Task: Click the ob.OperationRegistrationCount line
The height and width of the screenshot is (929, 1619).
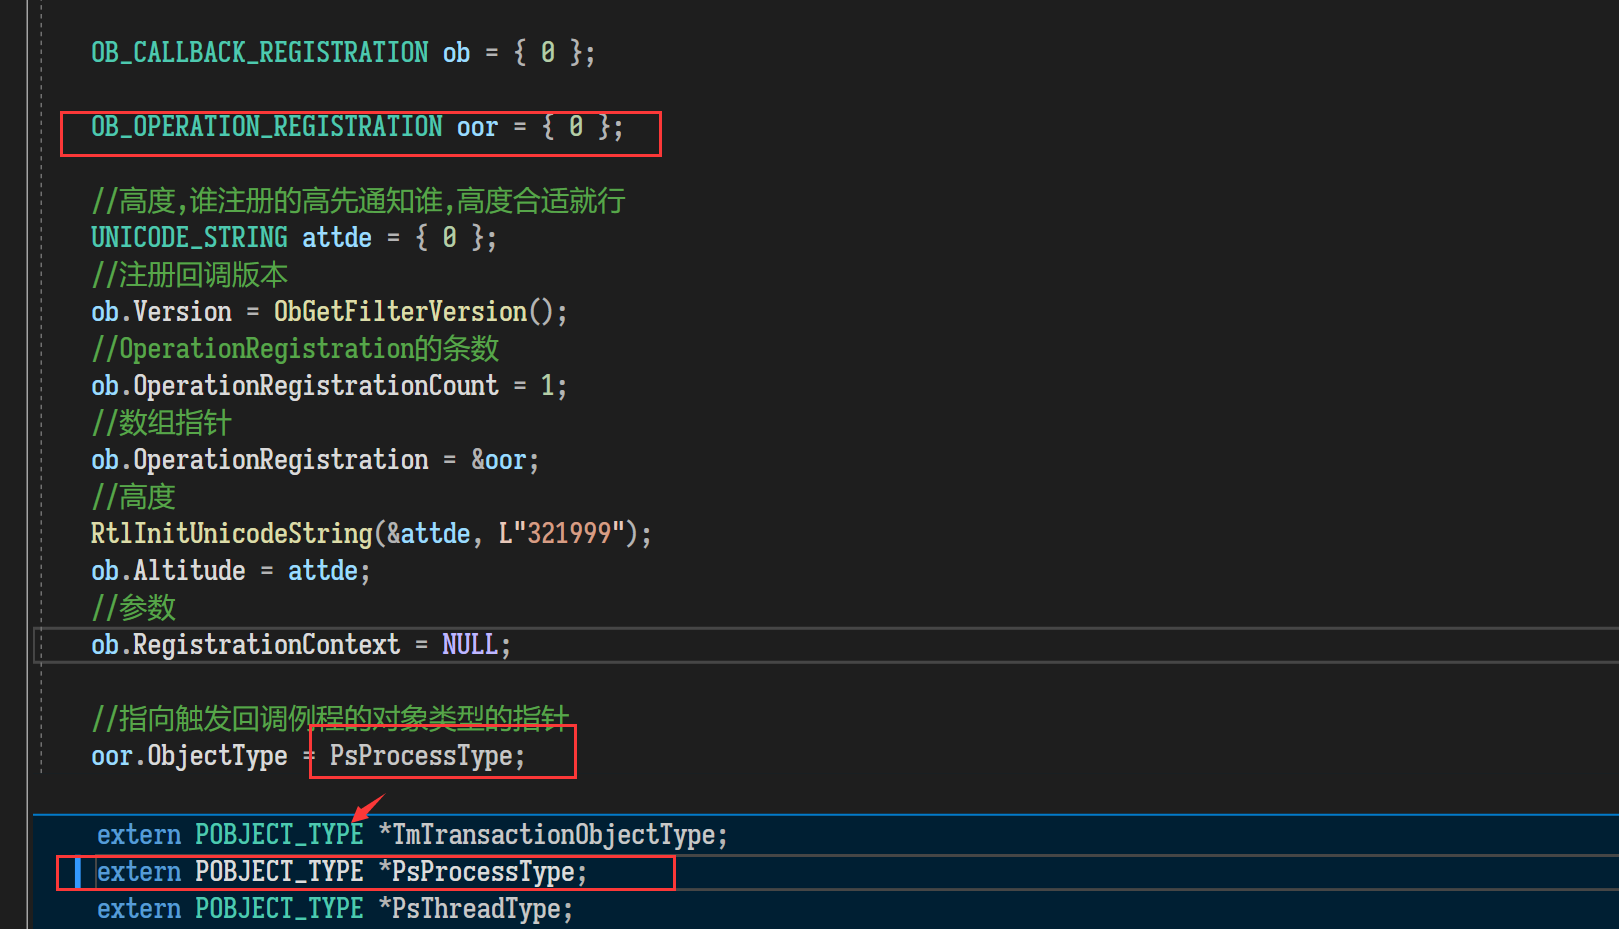Action: [x=329, y=385]
